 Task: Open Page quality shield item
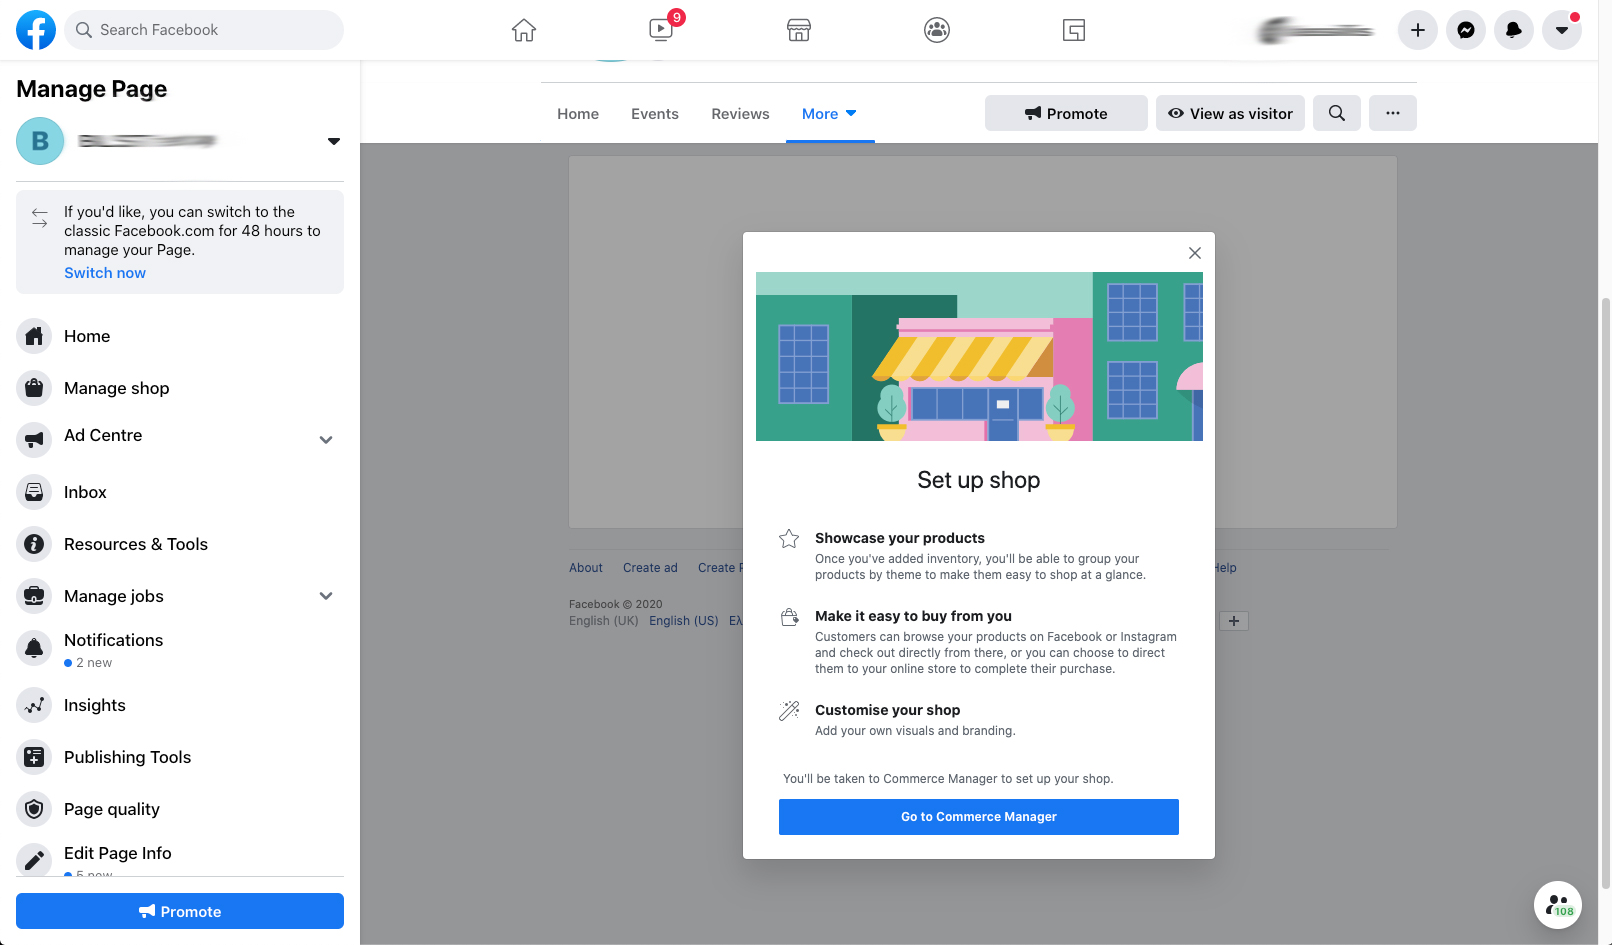click(x=180, y=809)
